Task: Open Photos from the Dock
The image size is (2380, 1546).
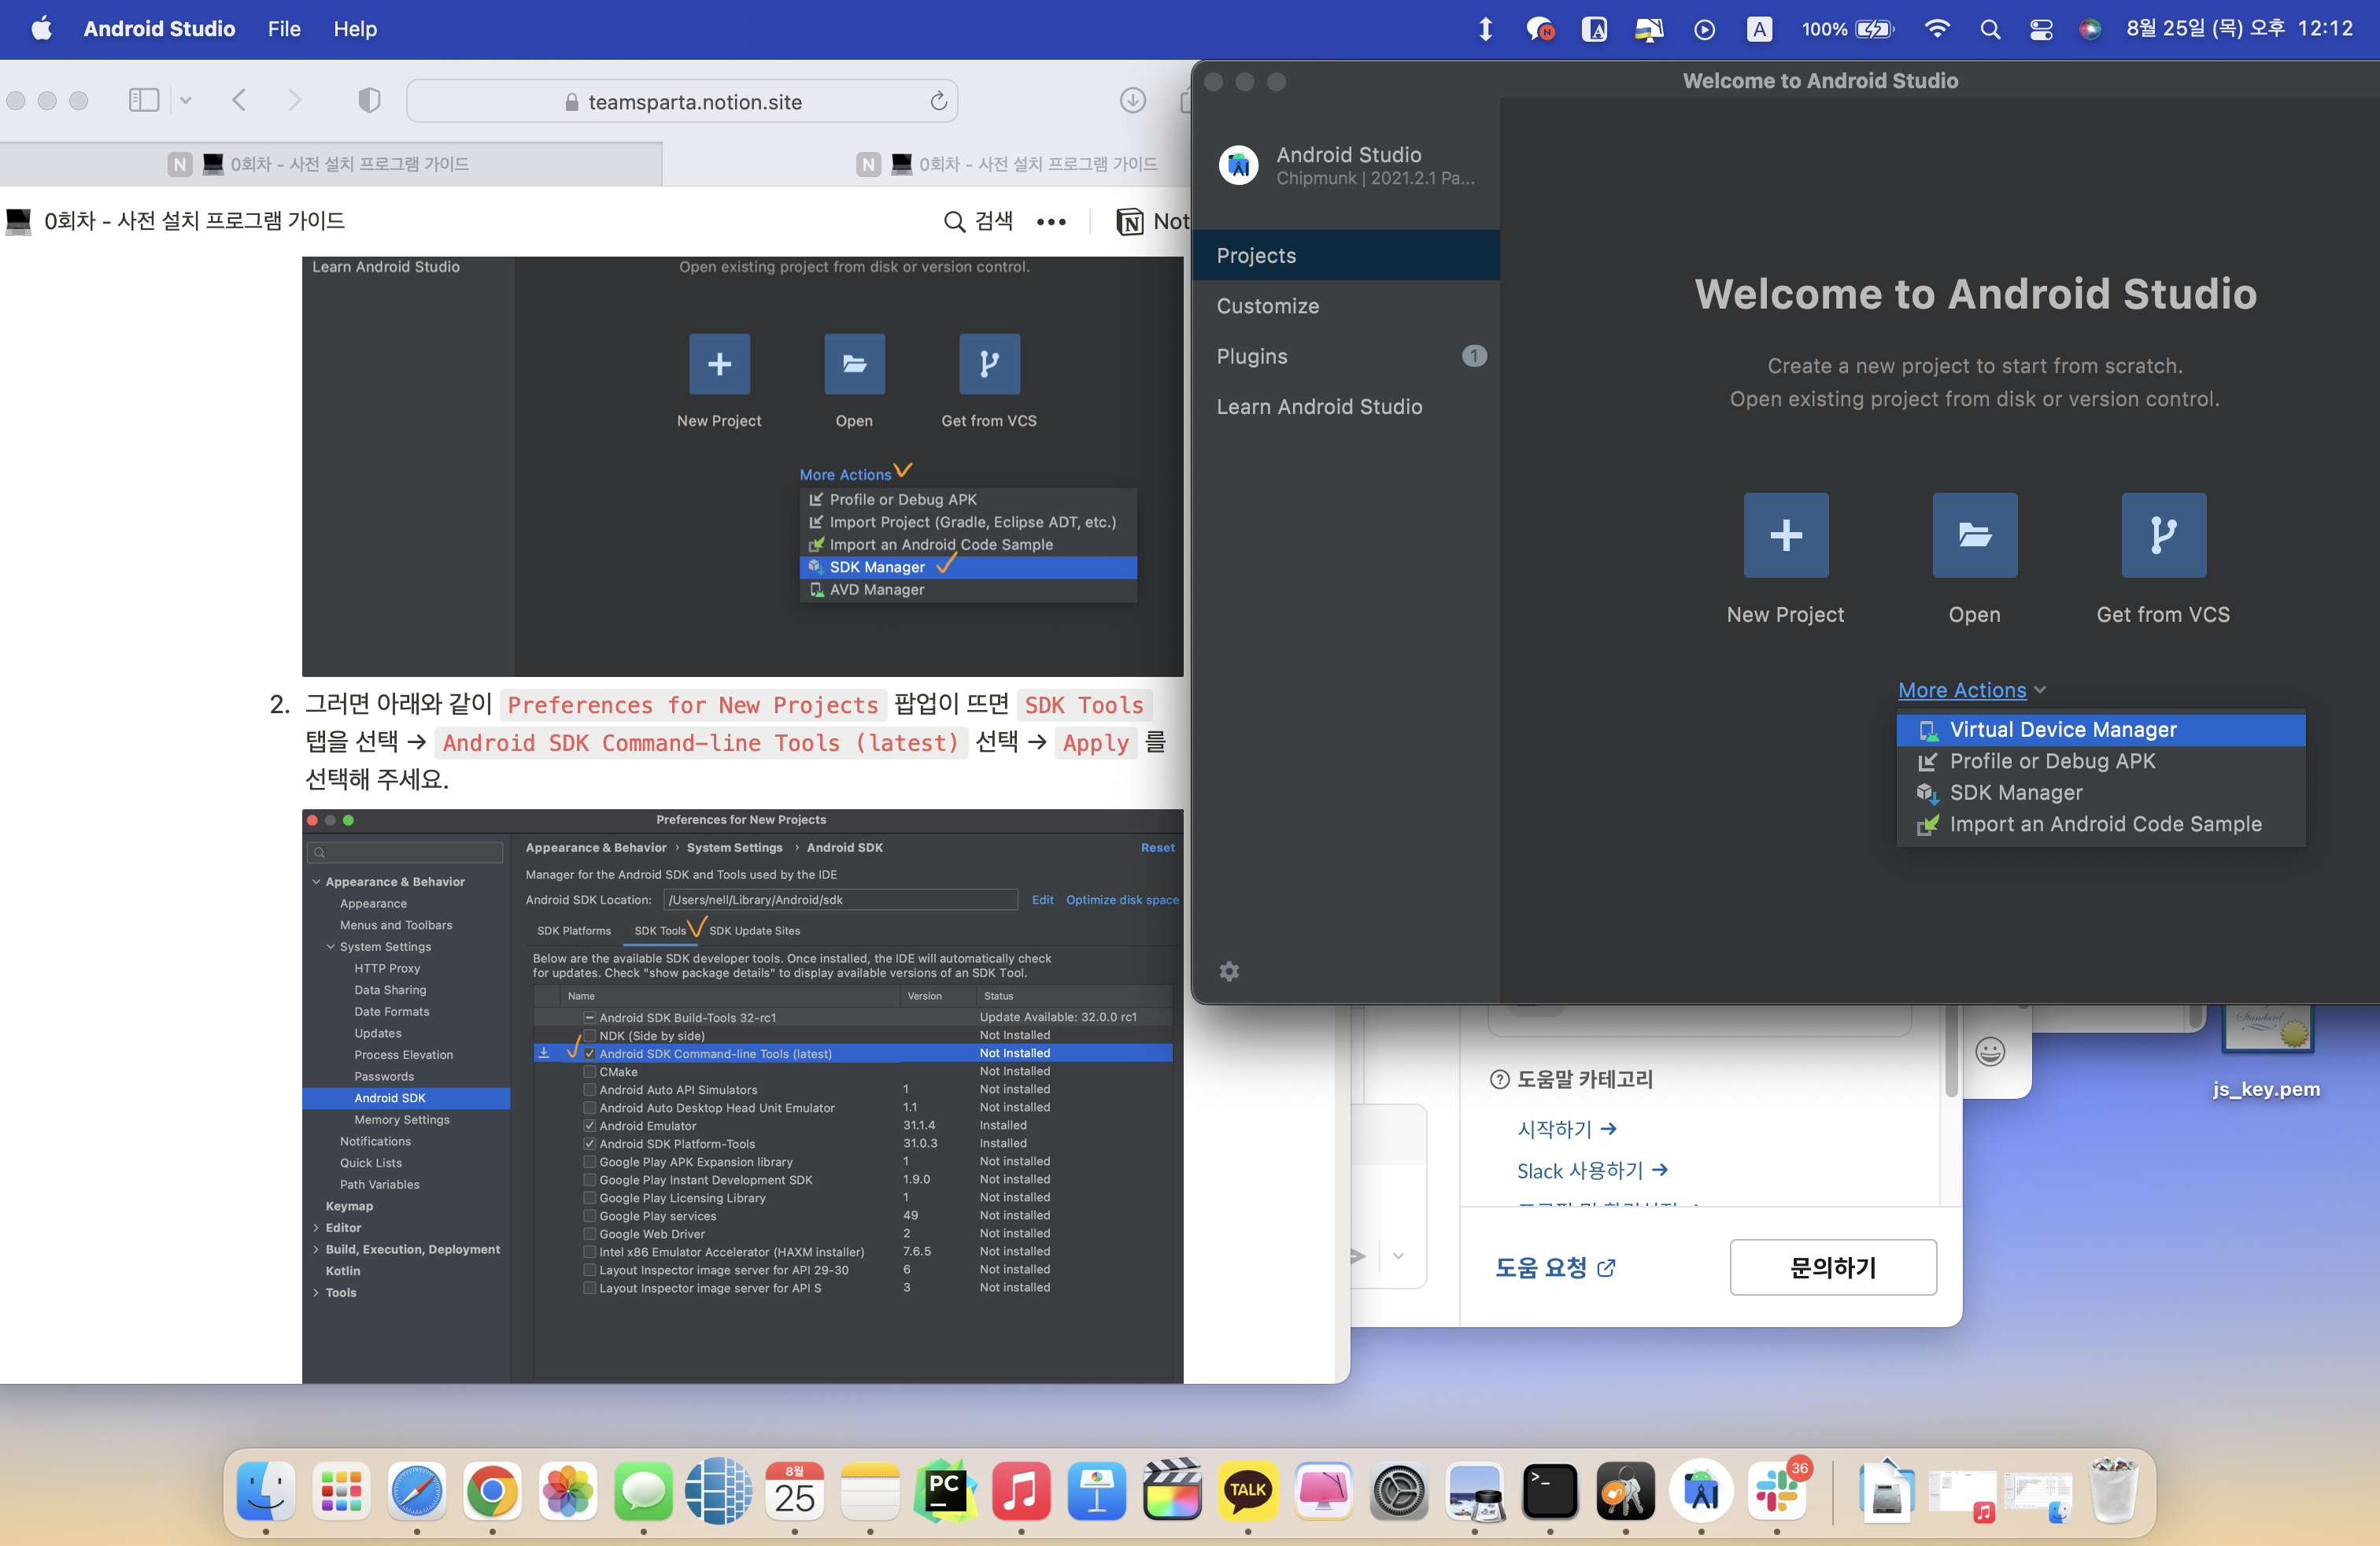Action: (568, 1490)
